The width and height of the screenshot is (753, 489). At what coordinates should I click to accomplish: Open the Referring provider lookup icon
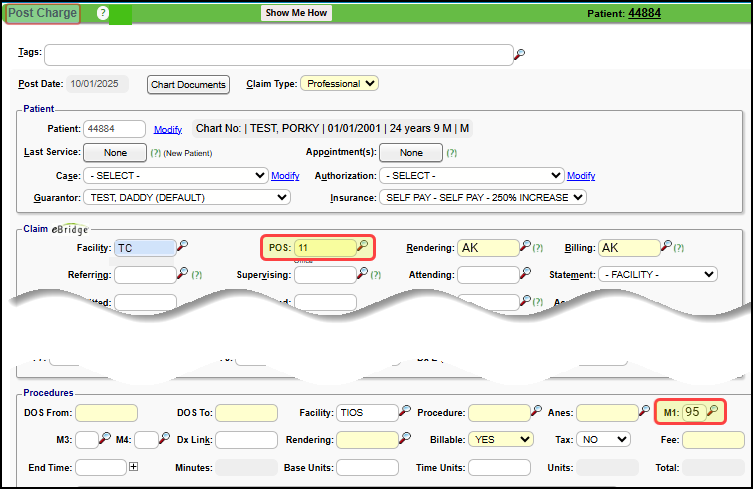click(x=182, y=273)
